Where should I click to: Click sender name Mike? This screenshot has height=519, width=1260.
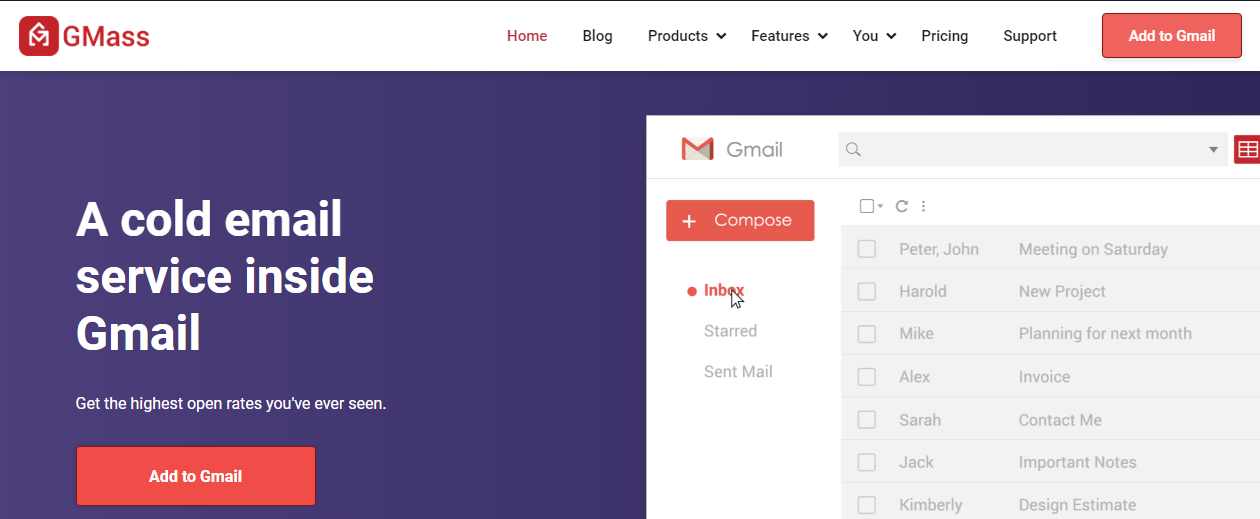[x=916, y=334]
